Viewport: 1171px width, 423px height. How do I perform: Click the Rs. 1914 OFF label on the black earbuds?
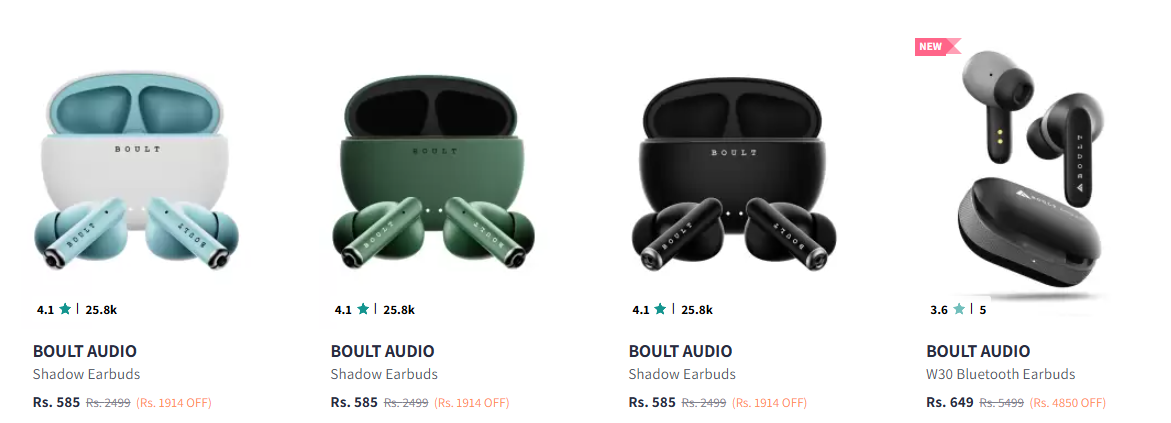769,403
